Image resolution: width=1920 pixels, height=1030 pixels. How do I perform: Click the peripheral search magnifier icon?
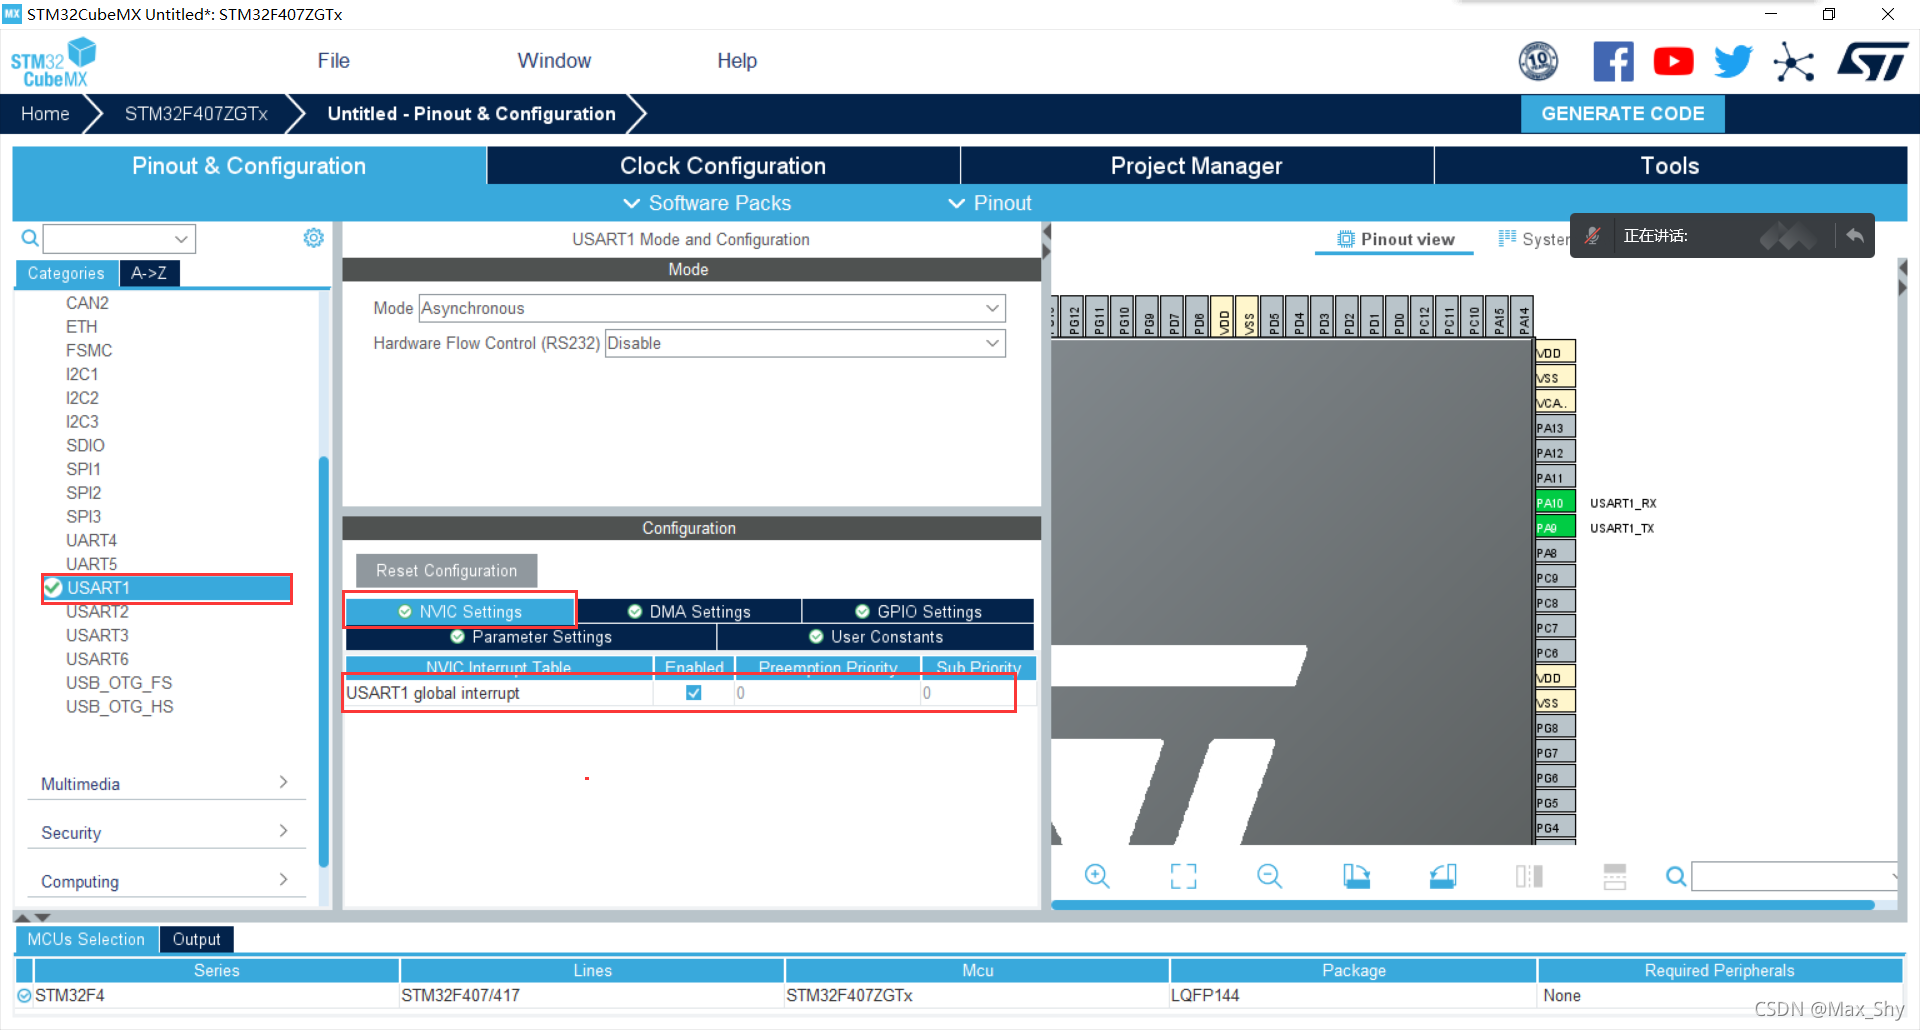tap(30, 238)
